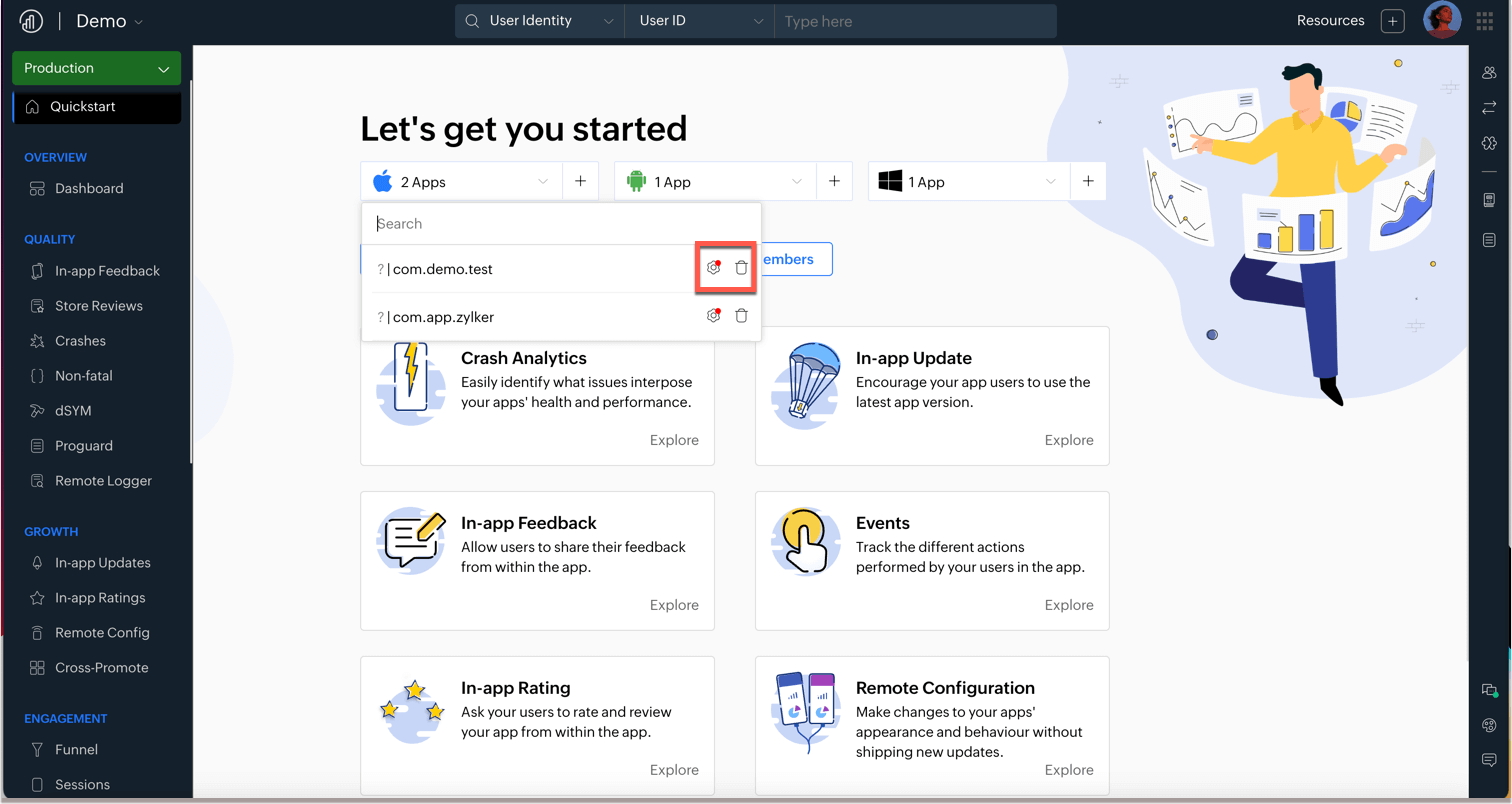Click the app Search field in dropdown
This screenshot has height=804, width=1512.
tap(561, 224)
